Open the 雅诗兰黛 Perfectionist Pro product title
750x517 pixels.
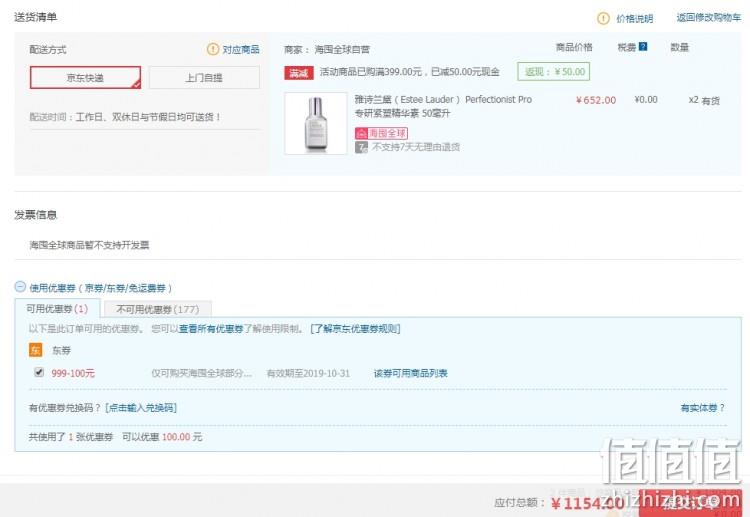click(443, 106)
